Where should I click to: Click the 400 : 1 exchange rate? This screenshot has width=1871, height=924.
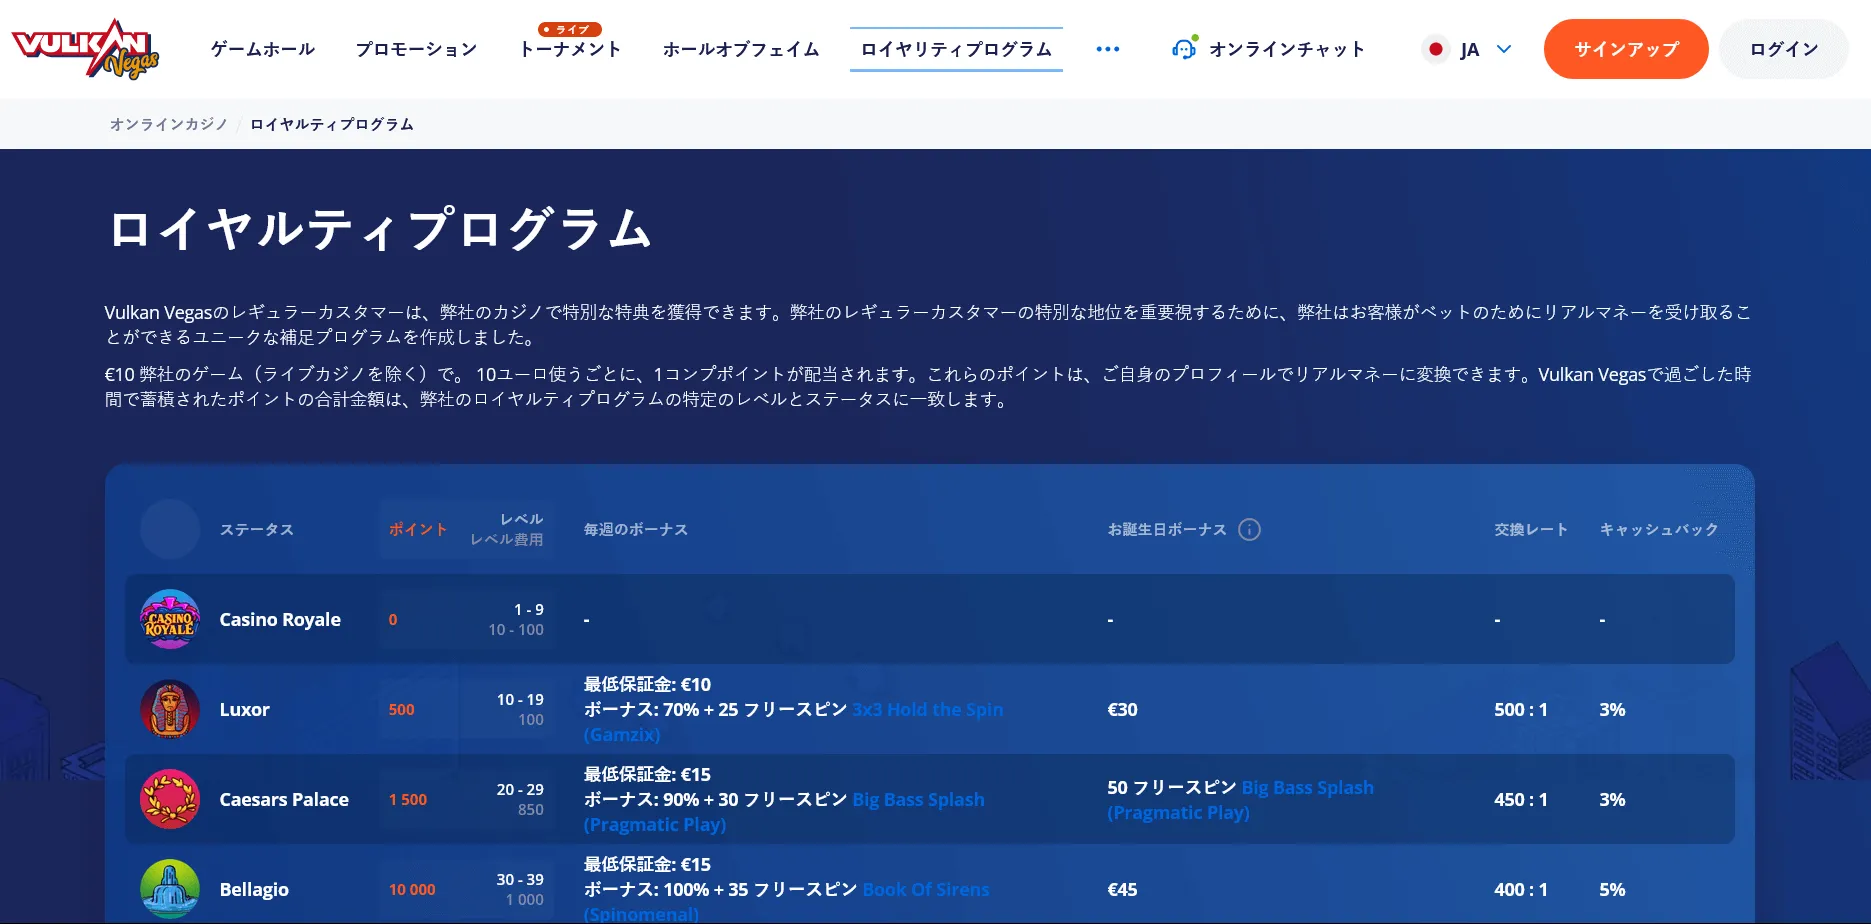click(x=1521, y=889)
